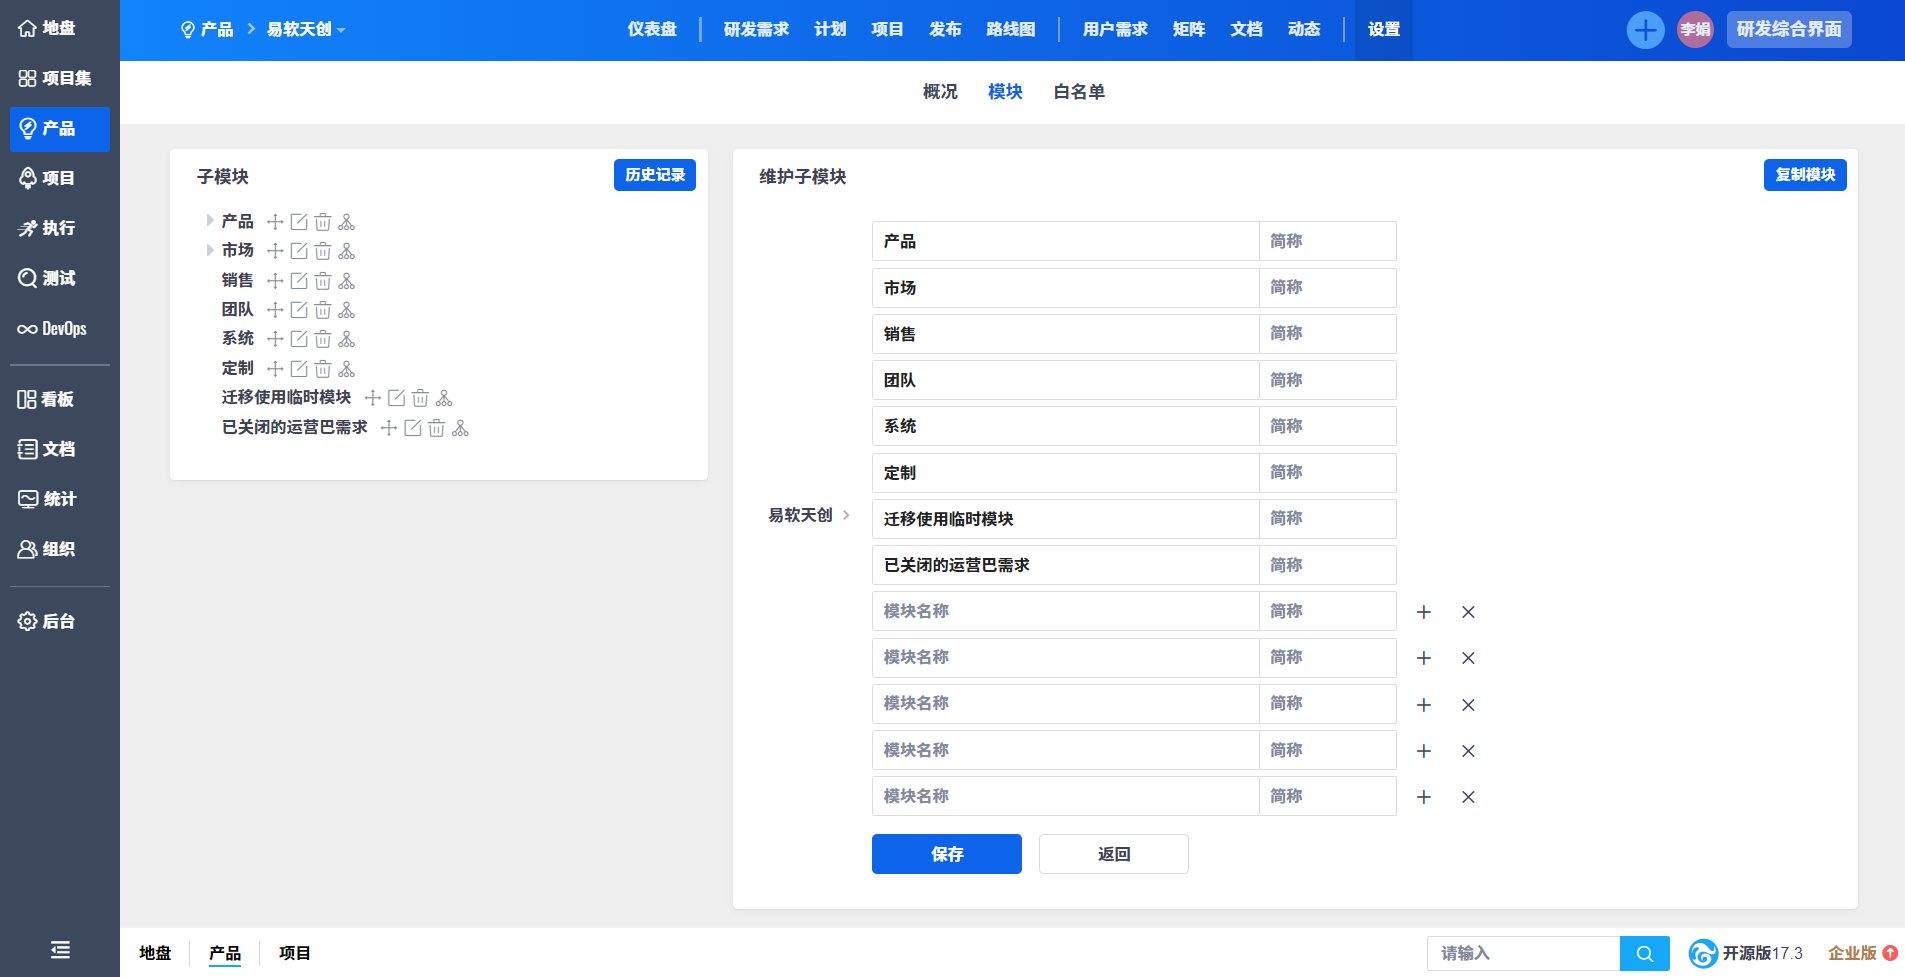
Task: Add a row after the first empty module row
Action: pyautogui.click(x=1424, y=612)
